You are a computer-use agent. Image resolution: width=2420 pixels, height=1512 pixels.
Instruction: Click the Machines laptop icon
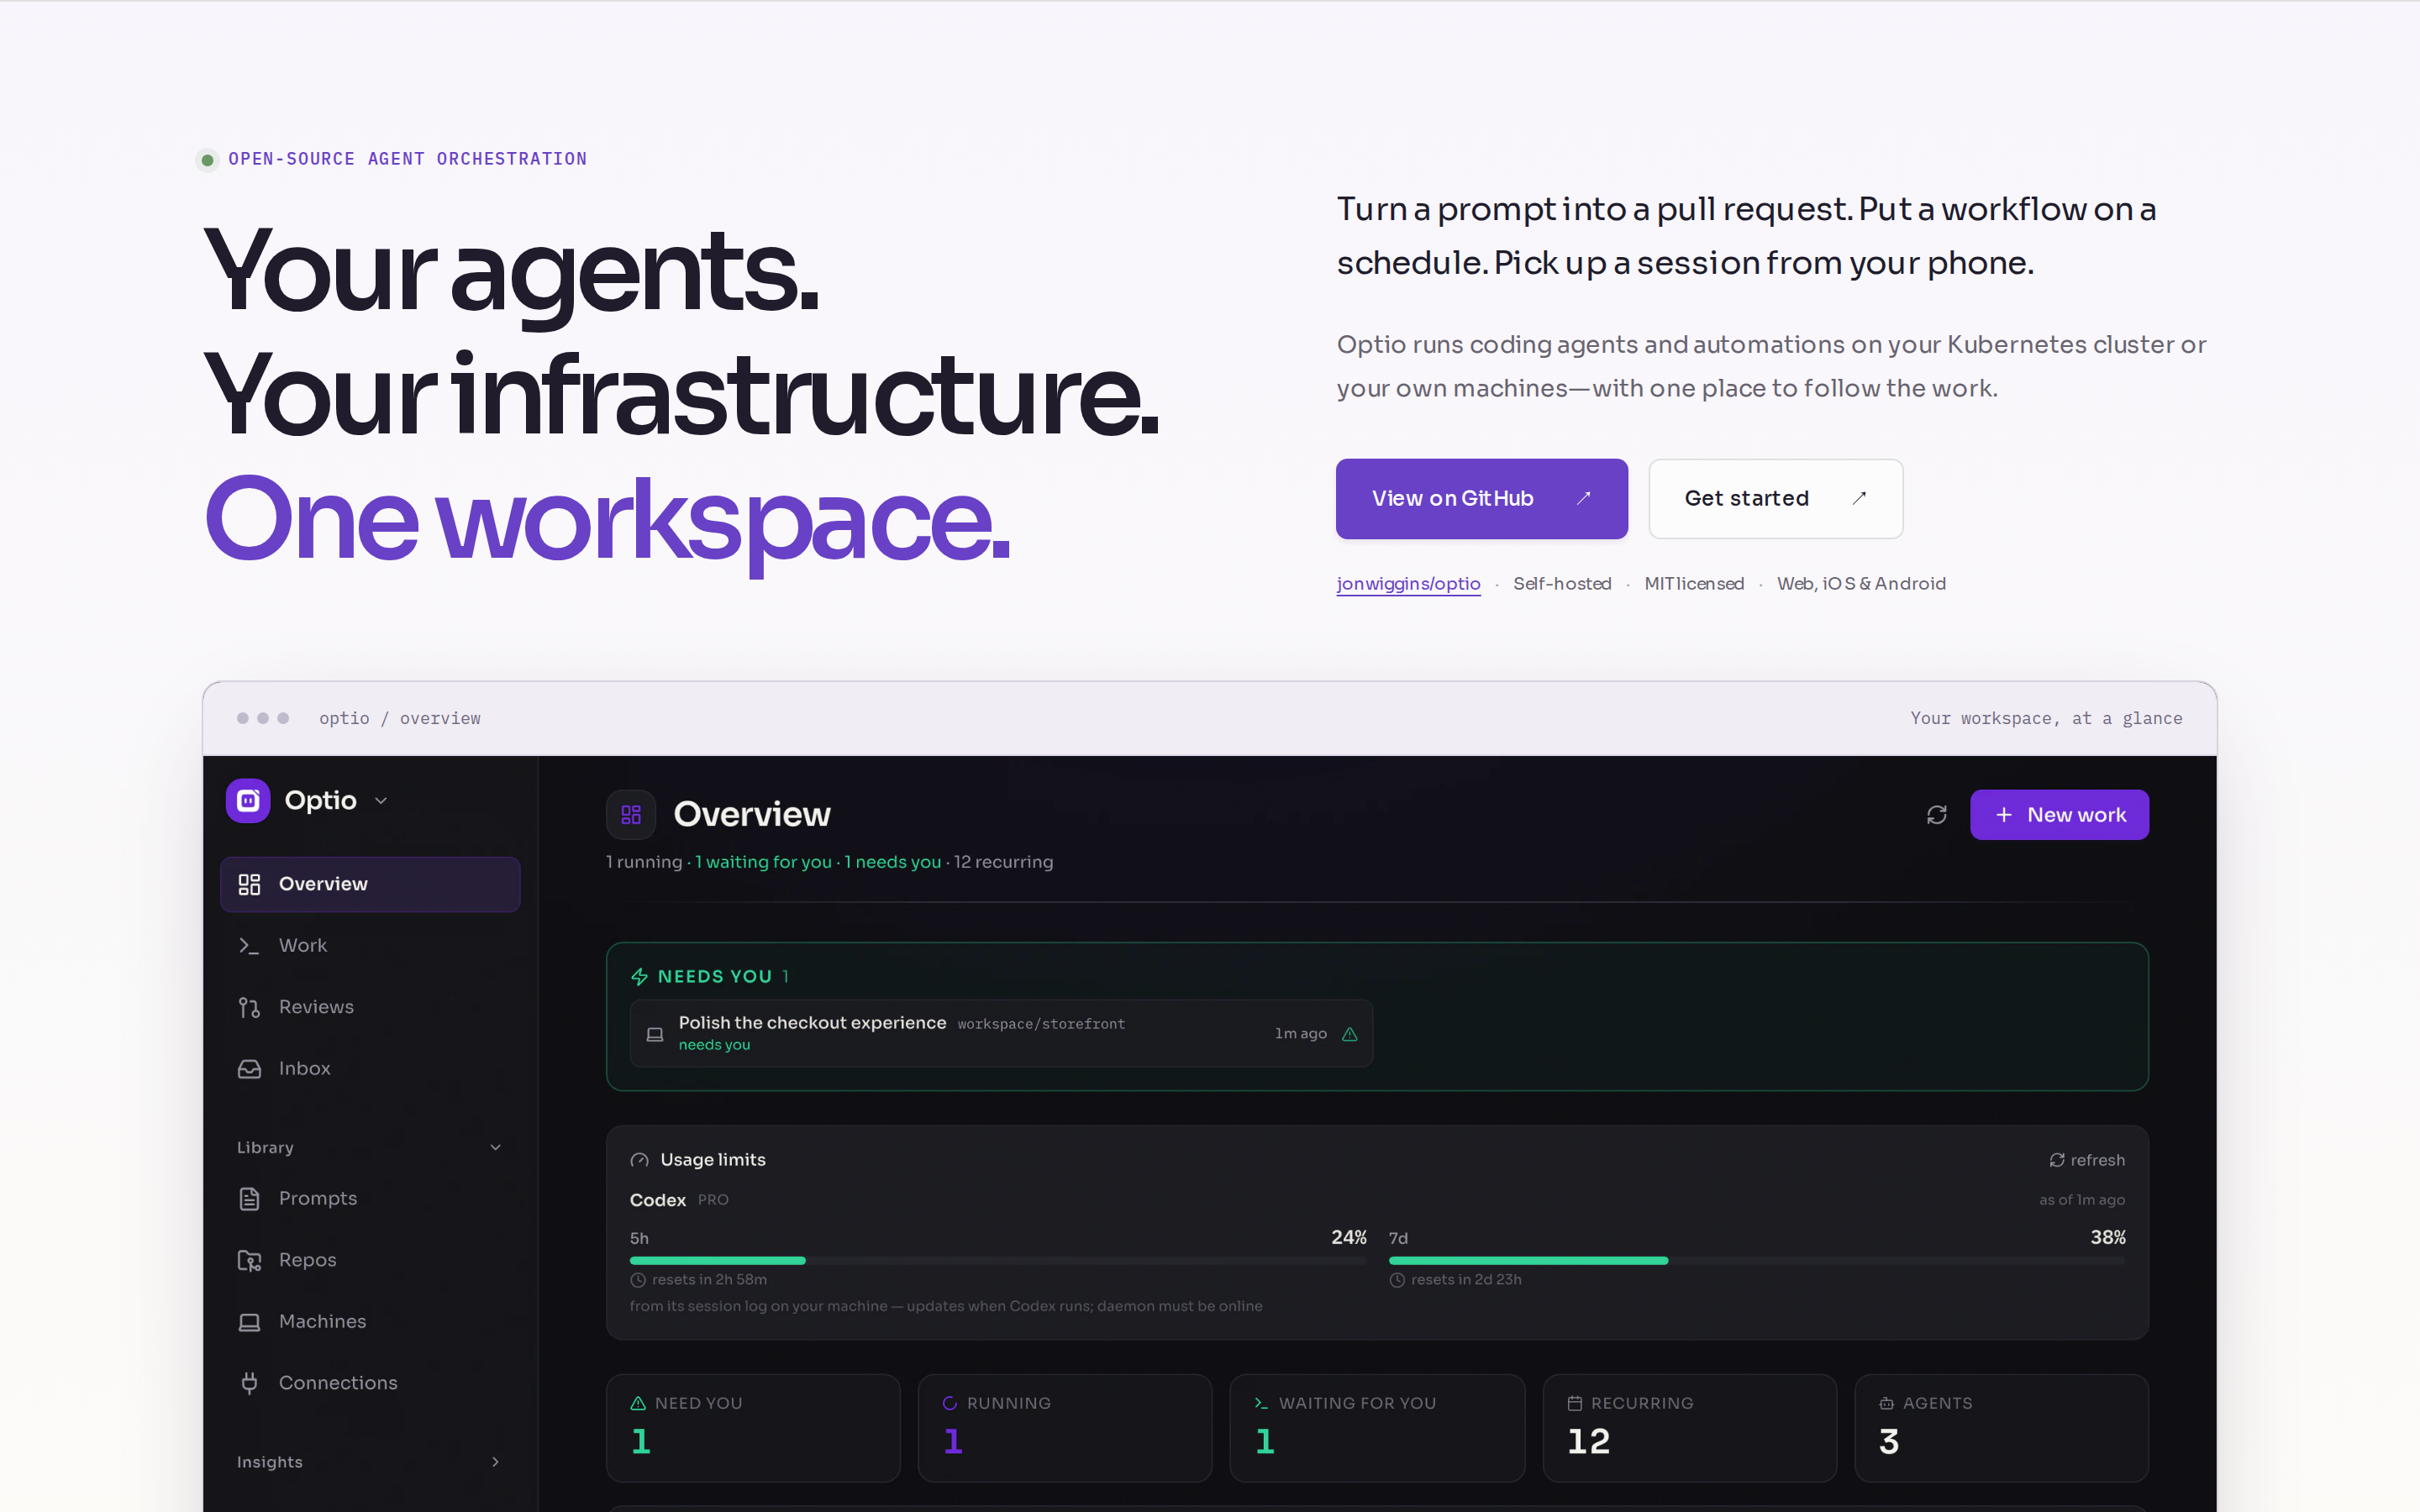pyautogui.click(x=249, y=1321)
